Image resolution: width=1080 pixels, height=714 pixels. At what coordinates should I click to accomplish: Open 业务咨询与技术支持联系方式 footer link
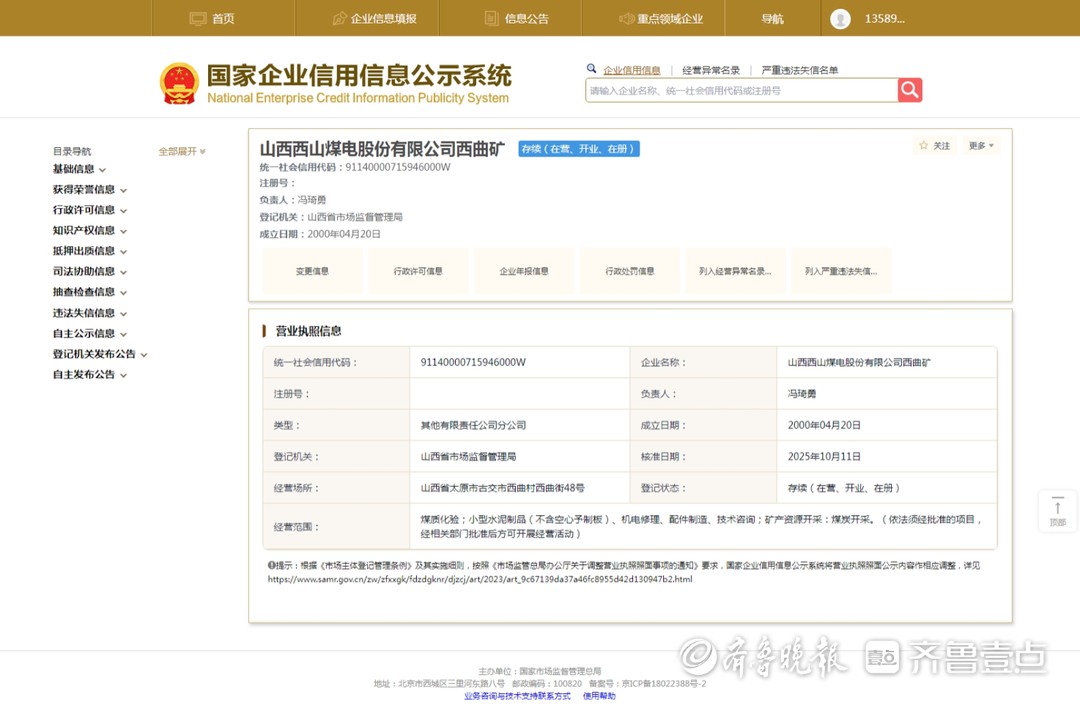click(x=517, y=696)
